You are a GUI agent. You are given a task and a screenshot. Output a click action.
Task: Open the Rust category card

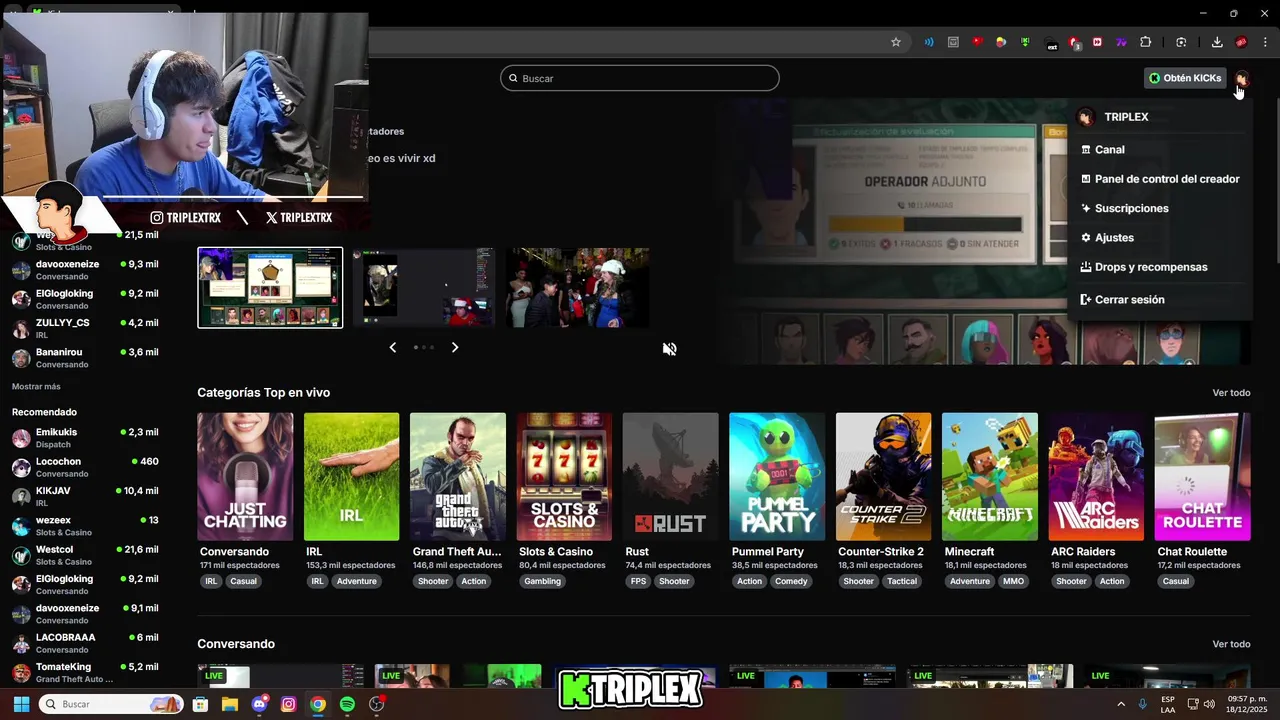(x=670, y=477)
